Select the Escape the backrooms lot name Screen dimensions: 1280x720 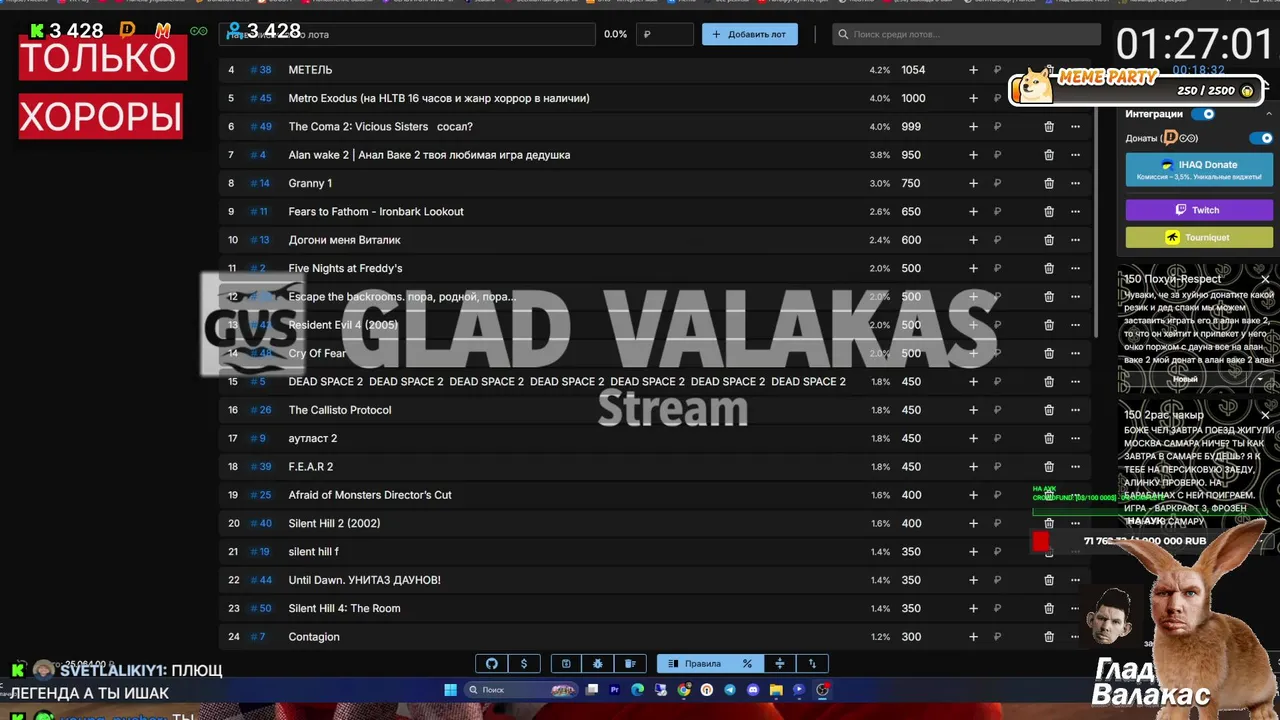[402, 297]
